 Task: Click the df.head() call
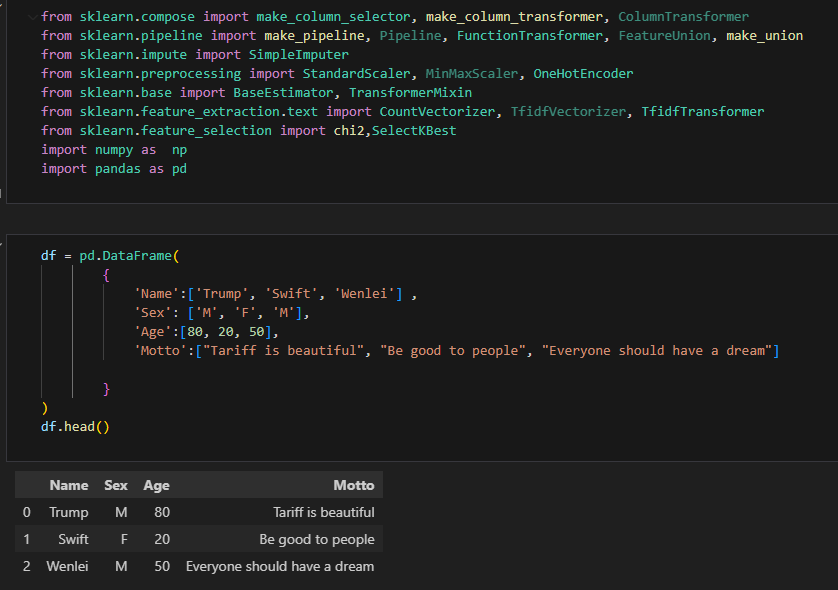pos(75,427)
